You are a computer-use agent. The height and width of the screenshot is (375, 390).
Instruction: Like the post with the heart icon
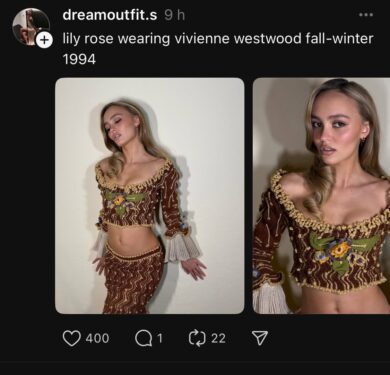pos(71,338)
